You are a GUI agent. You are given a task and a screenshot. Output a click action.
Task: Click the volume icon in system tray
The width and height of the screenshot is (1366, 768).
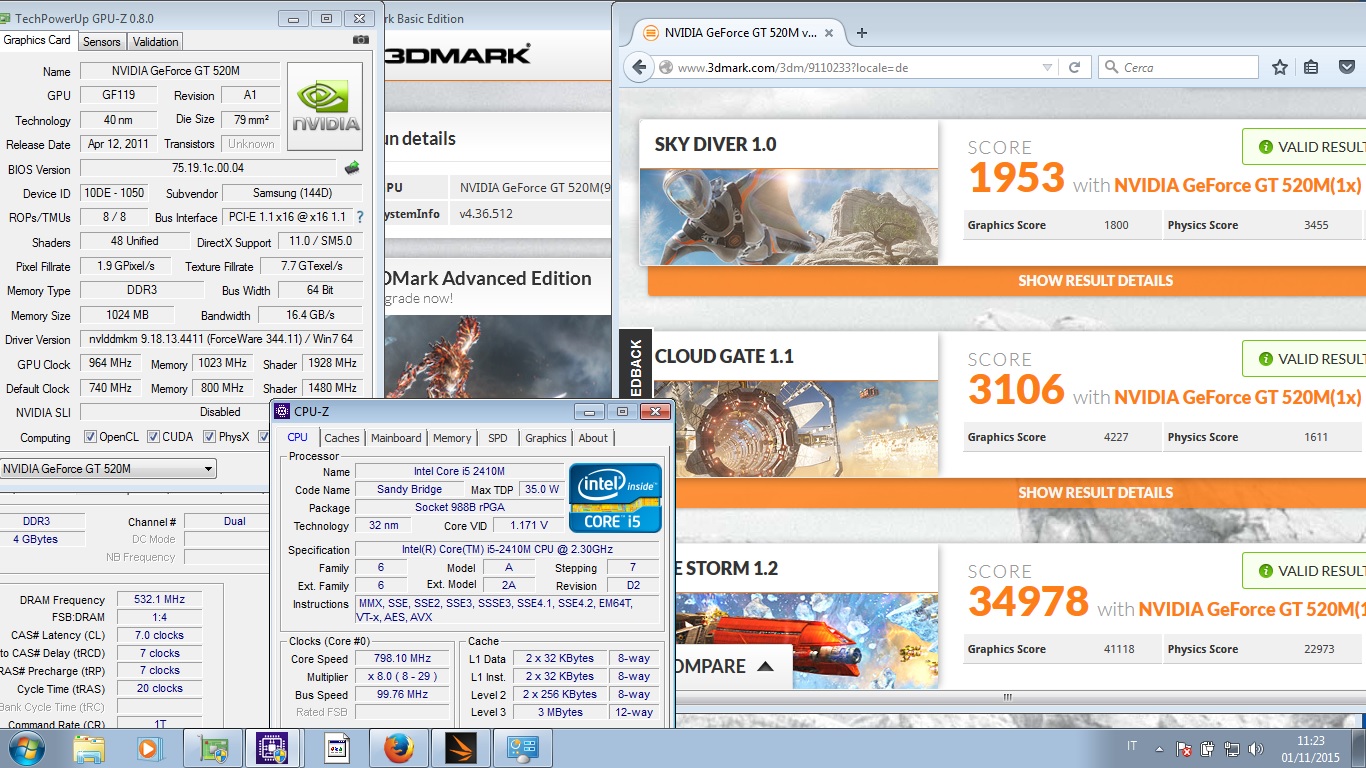click(x=1254, y=748)
